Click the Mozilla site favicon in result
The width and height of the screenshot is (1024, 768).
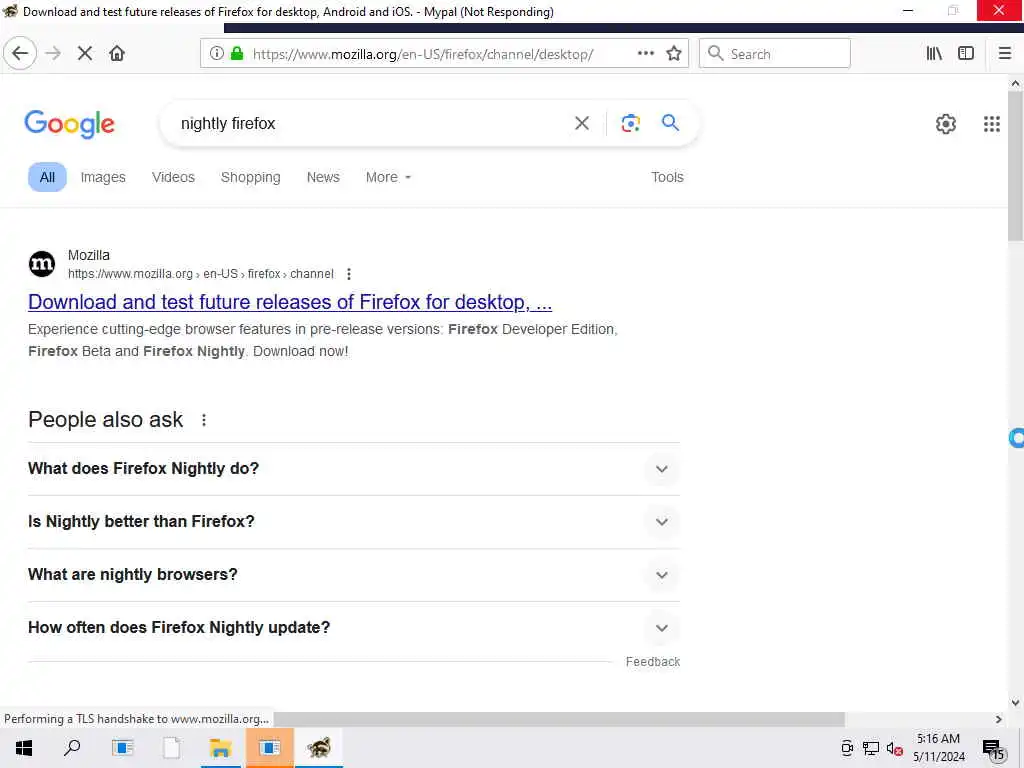click(x=42, y=264)
